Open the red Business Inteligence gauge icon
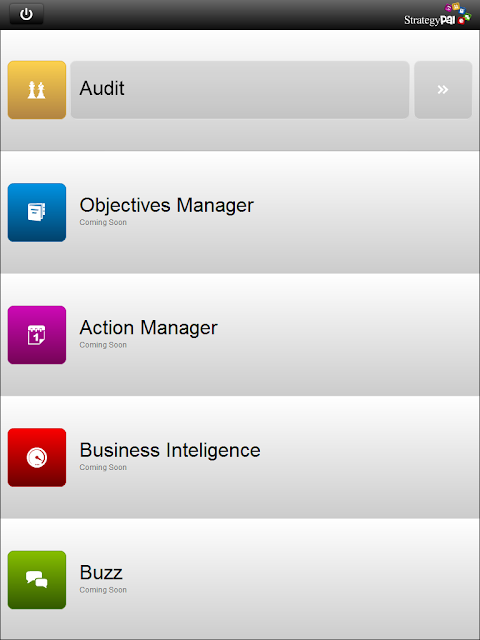 37,457
